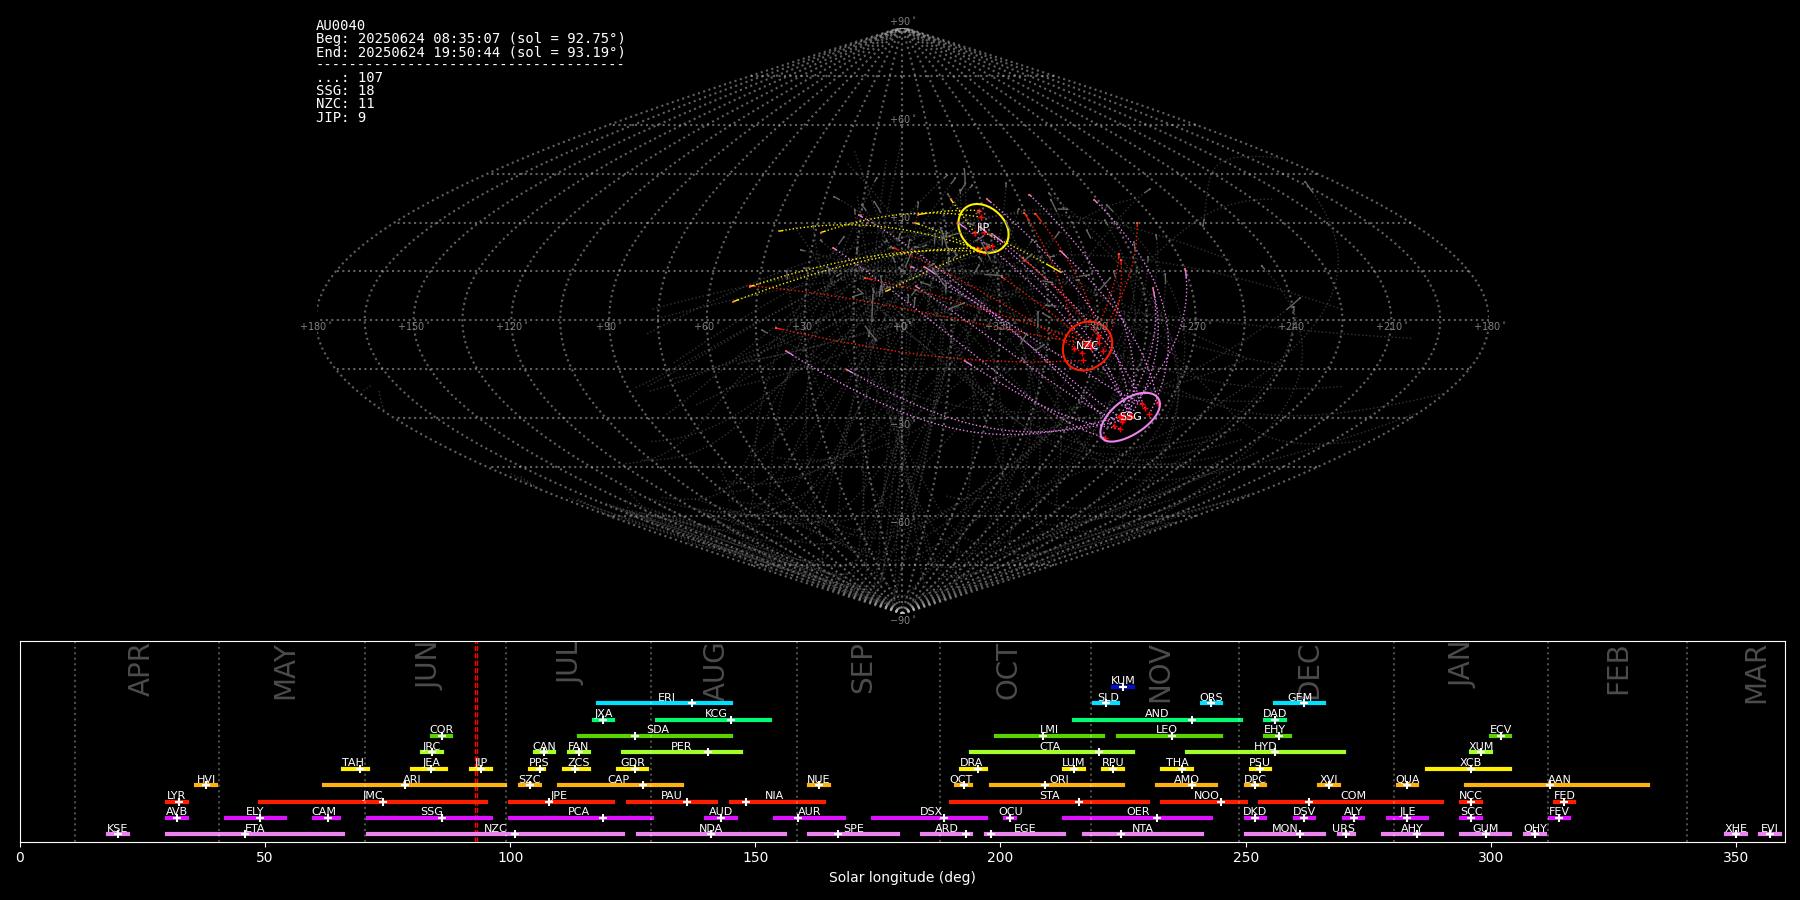Click the pink MON shower bar
1800x900 pixels.
[x=1285, y=834]
